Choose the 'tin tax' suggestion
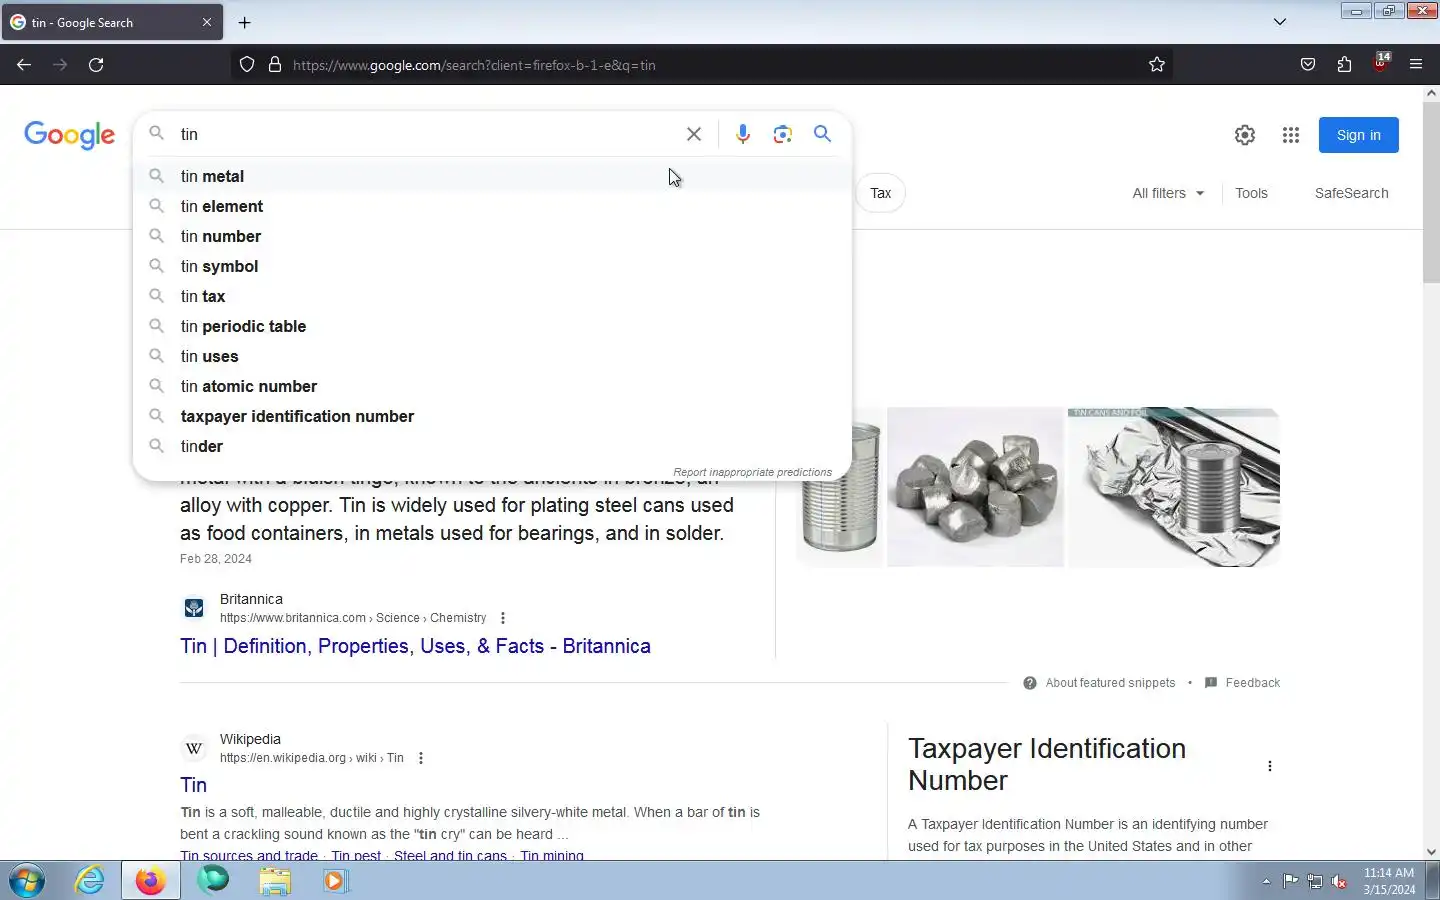The height and width of the screenshot is (900, 1440). 492,296
